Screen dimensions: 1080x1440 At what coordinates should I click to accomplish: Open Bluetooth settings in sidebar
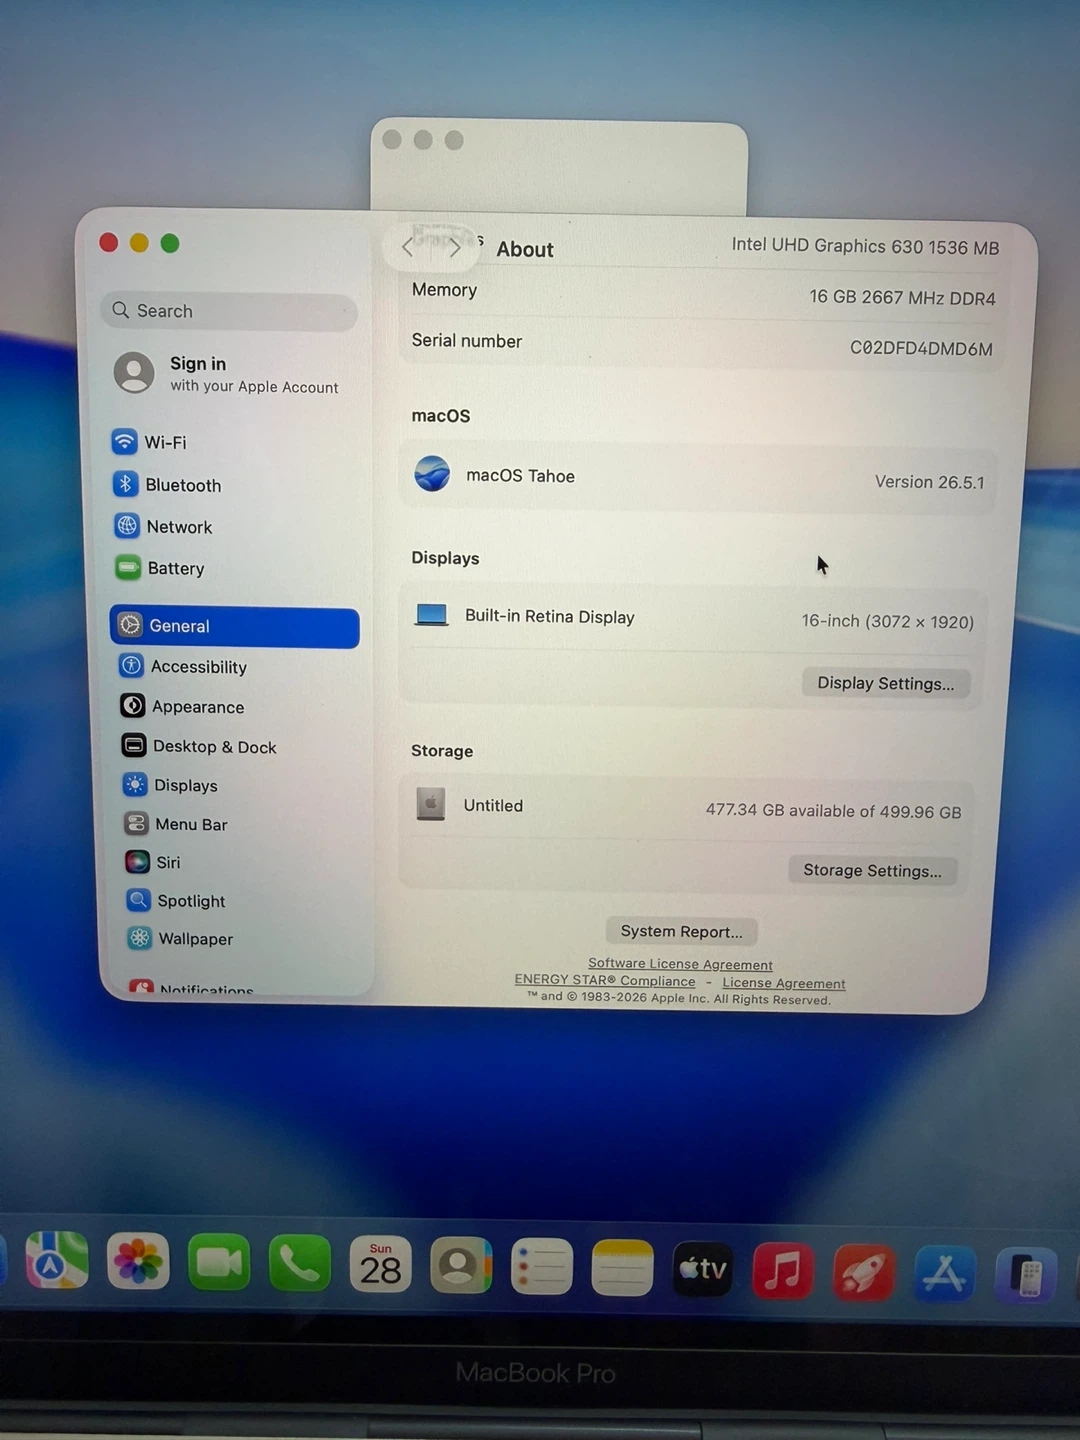pyautogui.click(x=167, y=485)
